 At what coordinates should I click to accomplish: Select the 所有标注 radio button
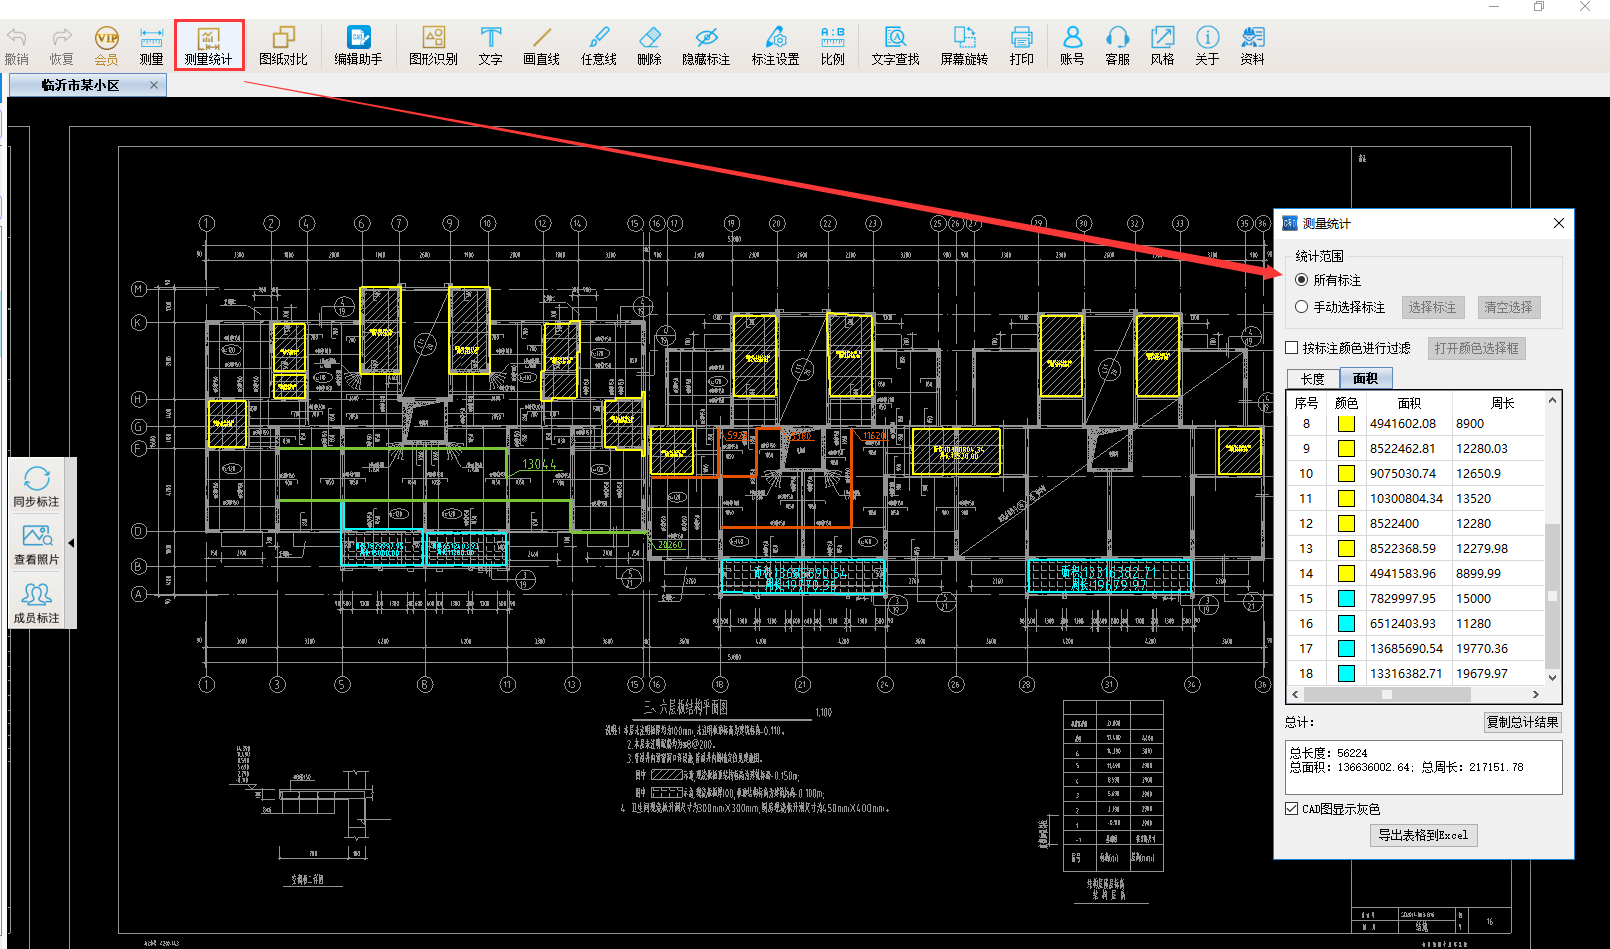point(1301,280)
